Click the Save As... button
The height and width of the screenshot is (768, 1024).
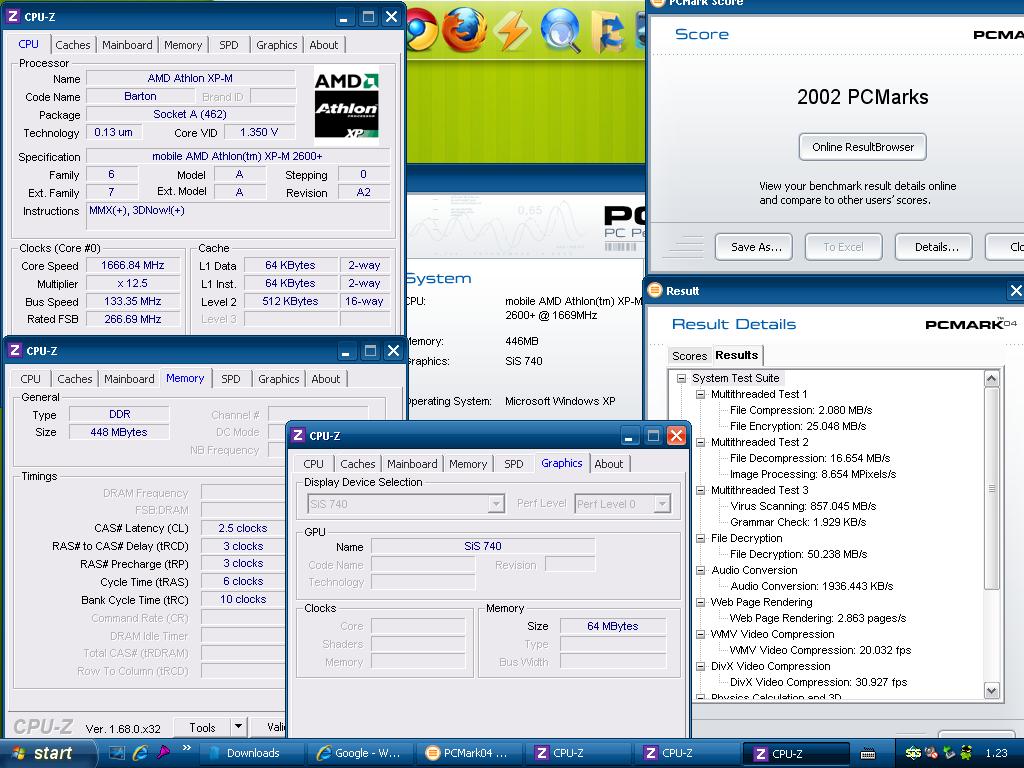pyautogui.click(x=754, y=247)
